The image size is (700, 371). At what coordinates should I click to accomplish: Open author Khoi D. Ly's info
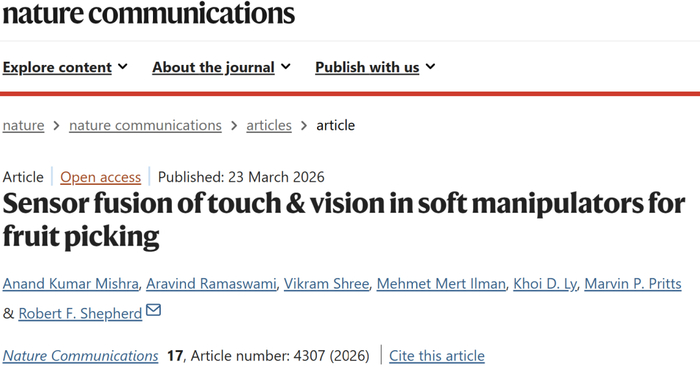[545, 283]
